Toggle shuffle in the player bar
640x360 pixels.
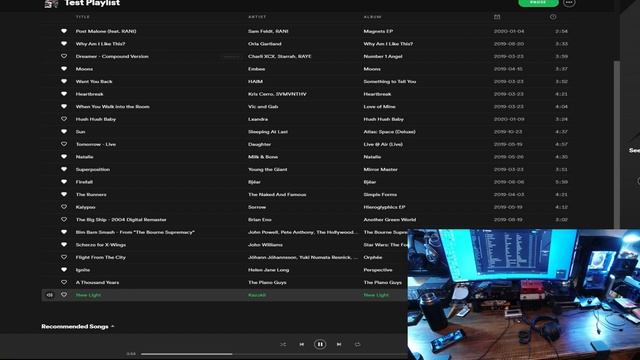point(283,344)
